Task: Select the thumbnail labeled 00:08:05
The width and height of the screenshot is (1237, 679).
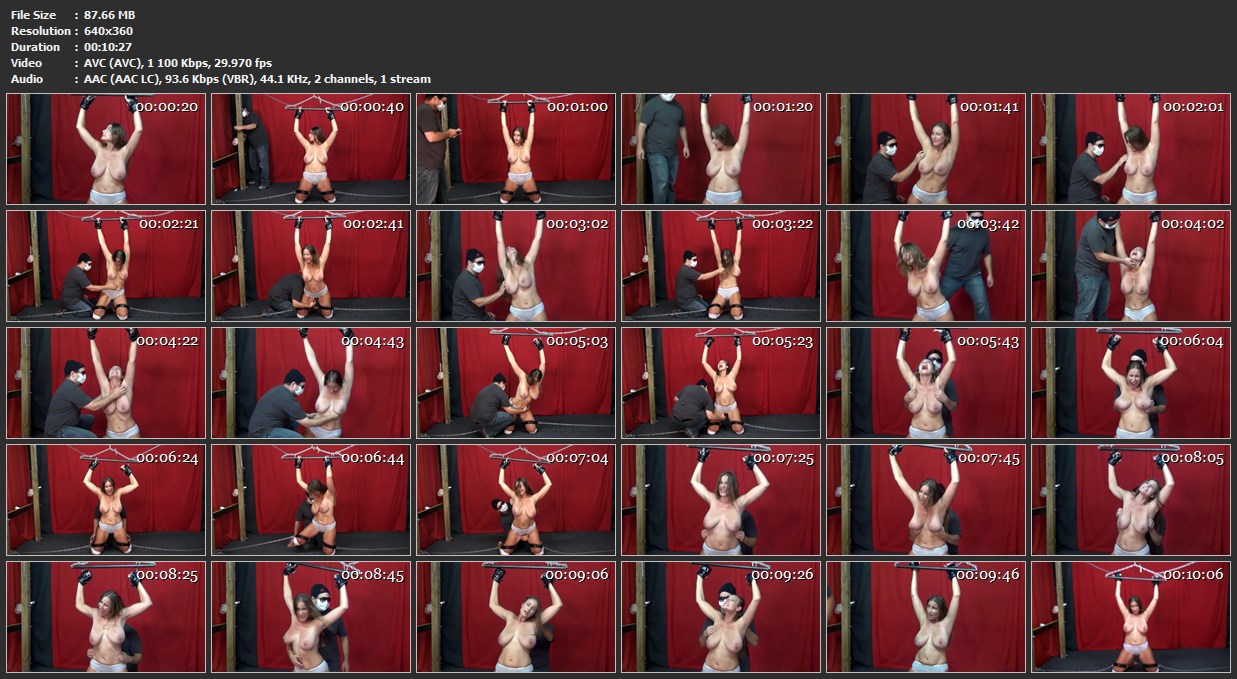Action: (x=1131, y=499)
